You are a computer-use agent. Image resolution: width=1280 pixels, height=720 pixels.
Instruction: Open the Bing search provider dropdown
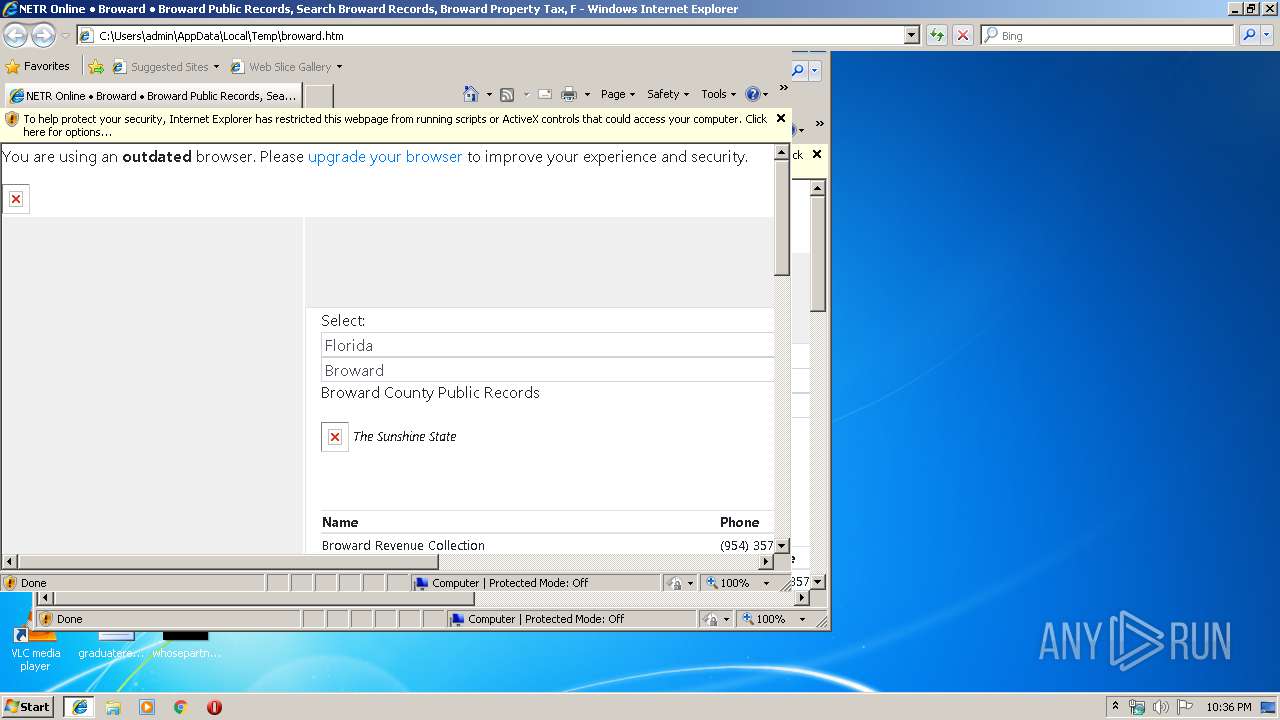click(x=1267, y=35)
